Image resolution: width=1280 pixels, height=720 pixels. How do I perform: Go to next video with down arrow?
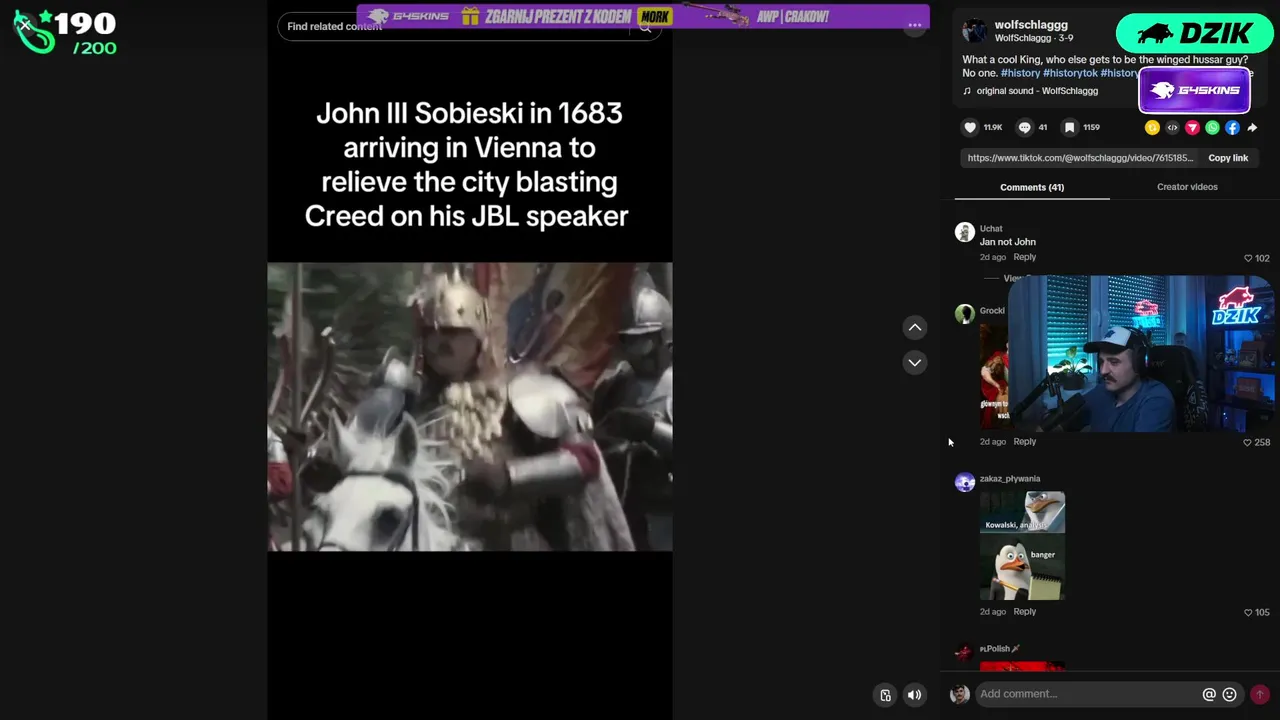click(915, 362)
